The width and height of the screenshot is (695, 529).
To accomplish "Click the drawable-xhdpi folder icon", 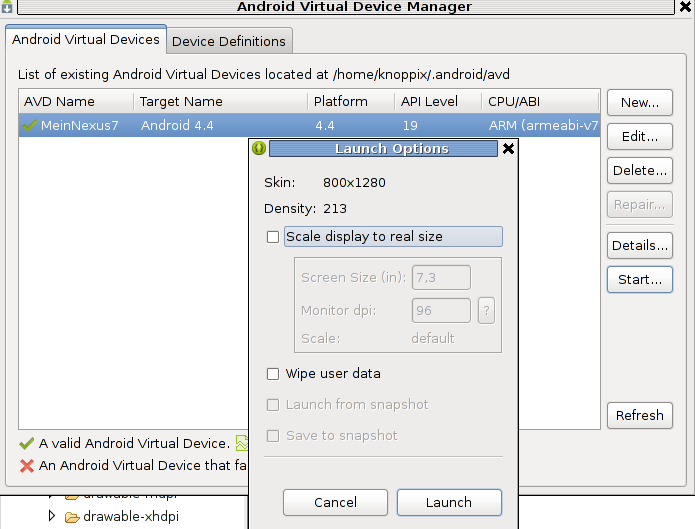I will coord(72,517).
